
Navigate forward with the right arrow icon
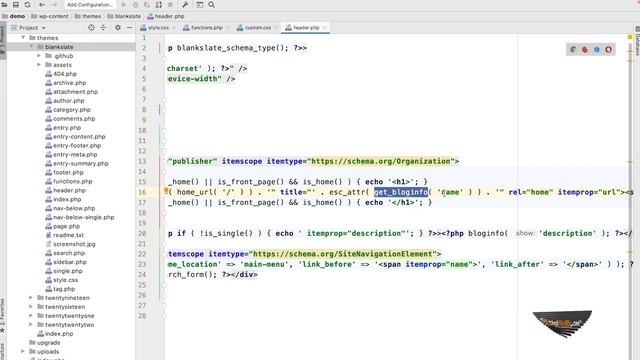[54, 5]
